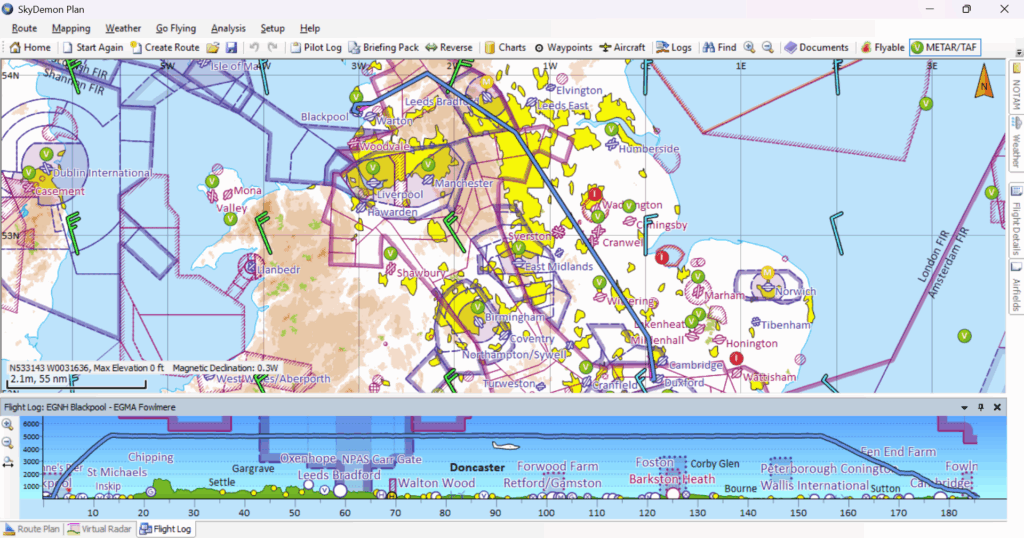Open the Go Flying menu

pyautogui.click(x=176, y=28)
